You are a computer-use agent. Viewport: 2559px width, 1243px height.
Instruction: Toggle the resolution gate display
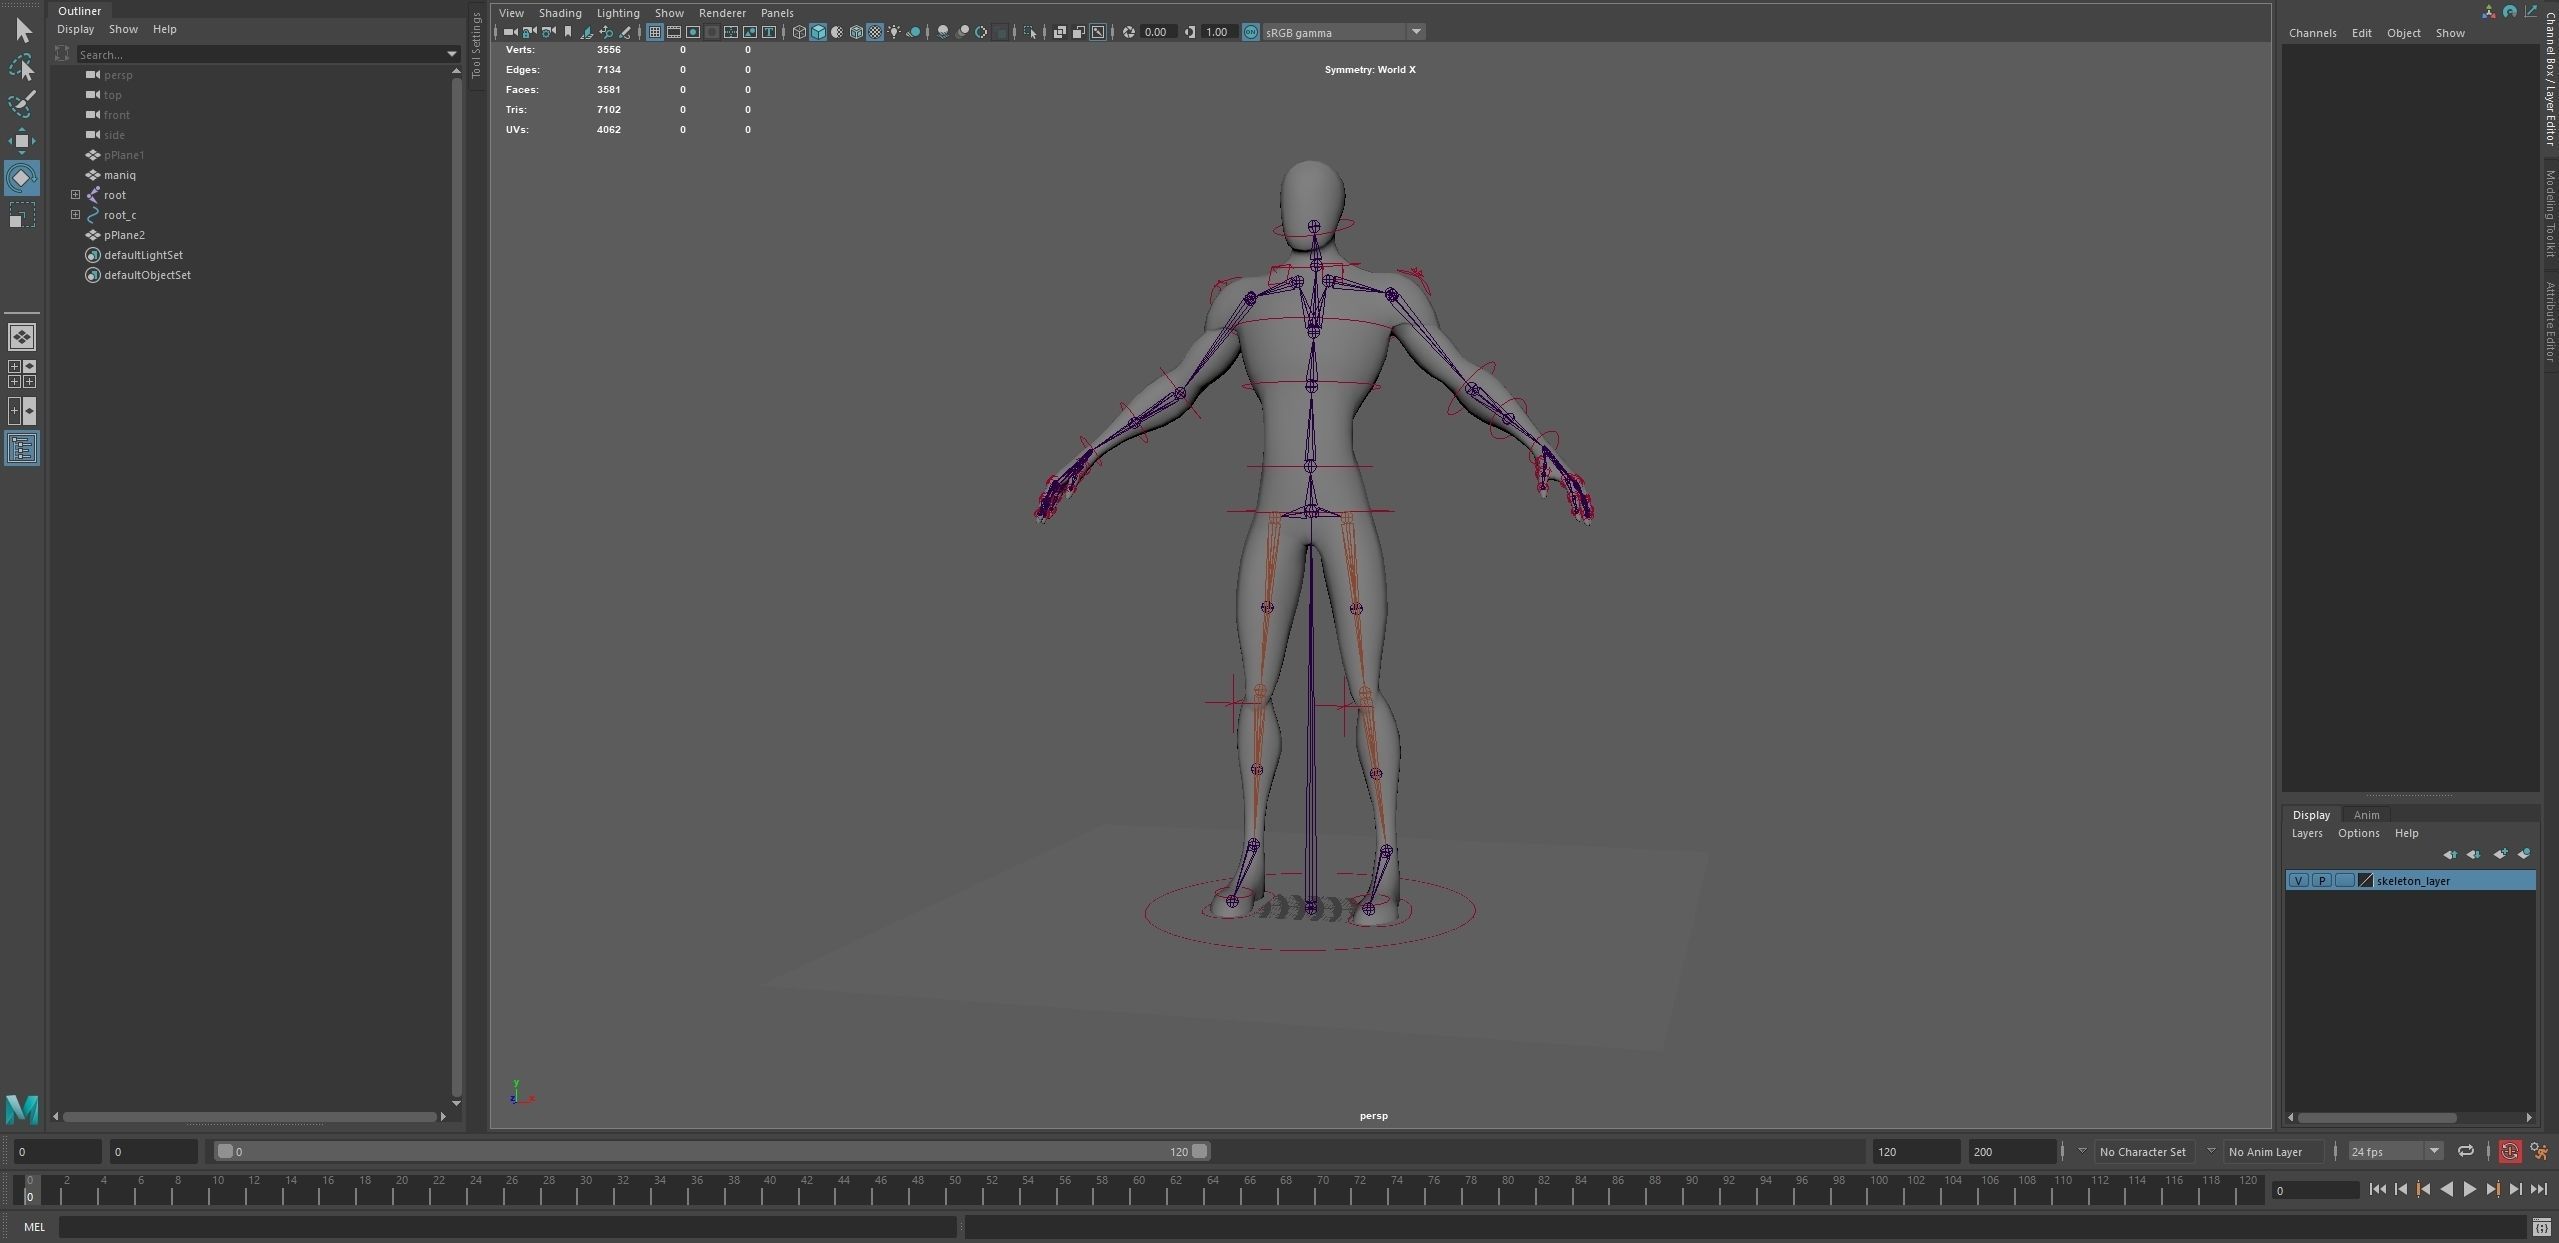(x=693, y=32)
